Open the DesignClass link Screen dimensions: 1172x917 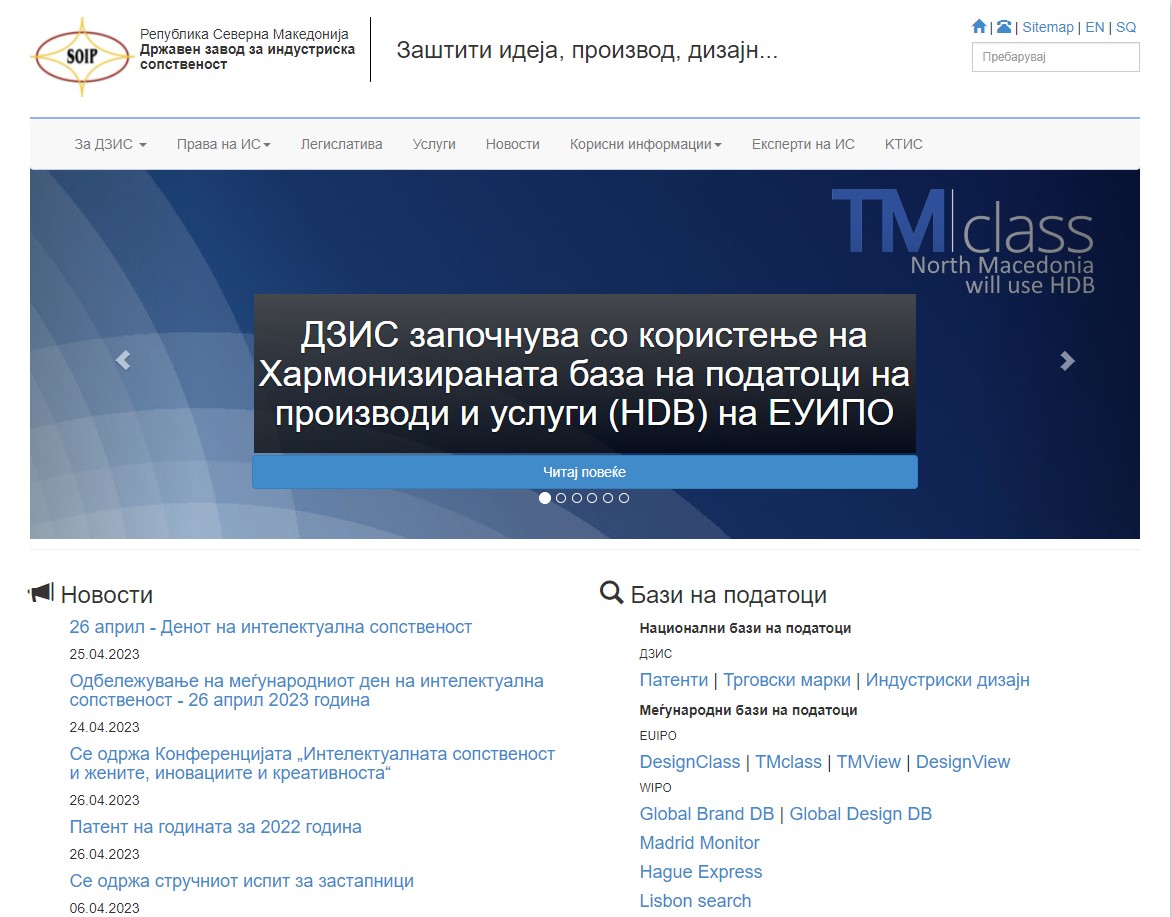[690, 762]
